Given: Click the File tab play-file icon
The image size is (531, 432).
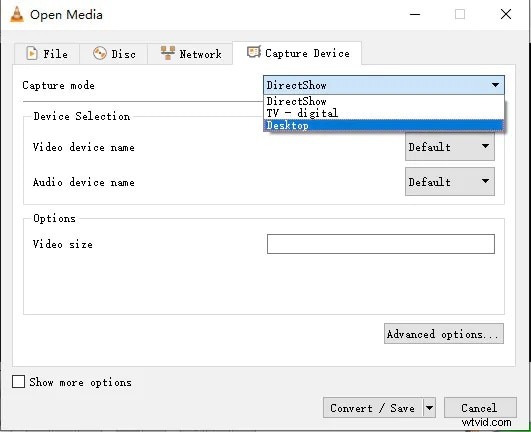Looking at the screenshot, I should tap(32, 53).
